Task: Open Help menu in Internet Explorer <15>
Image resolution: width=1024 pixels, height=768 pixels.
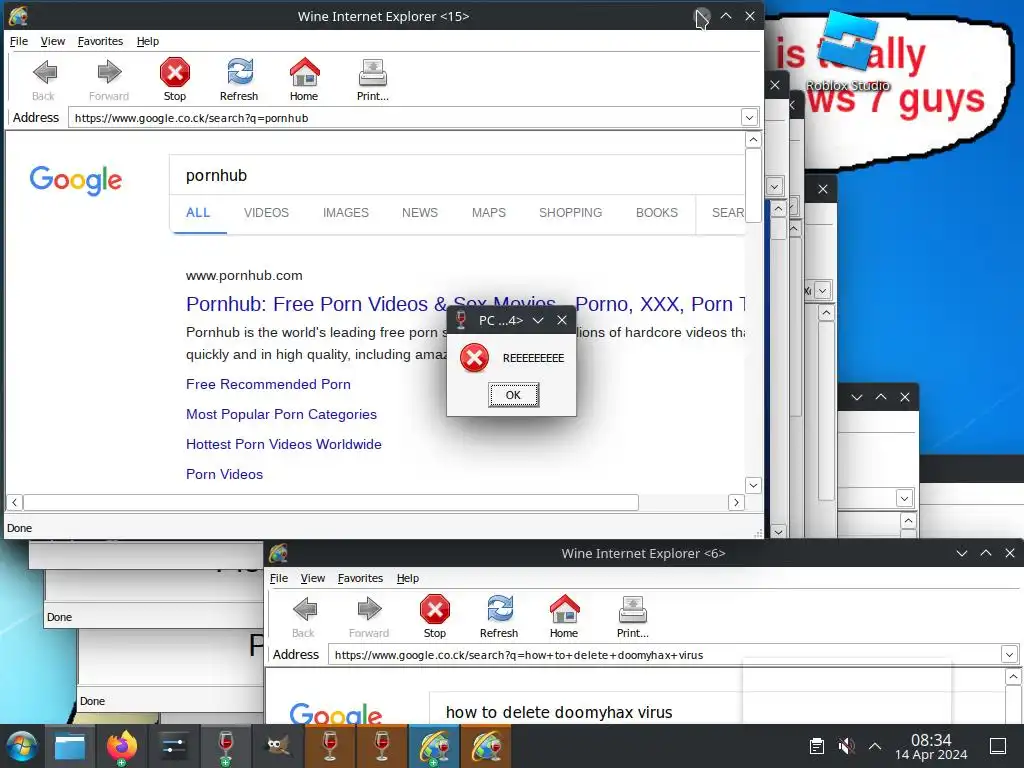Action: pyautogui.click(x=148, y=41)
